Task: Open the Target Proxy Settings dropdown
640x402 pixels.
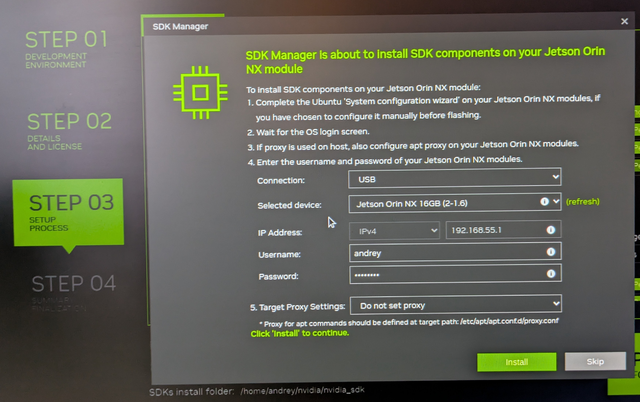Action: pyautogui.click(x=454, y=304)
